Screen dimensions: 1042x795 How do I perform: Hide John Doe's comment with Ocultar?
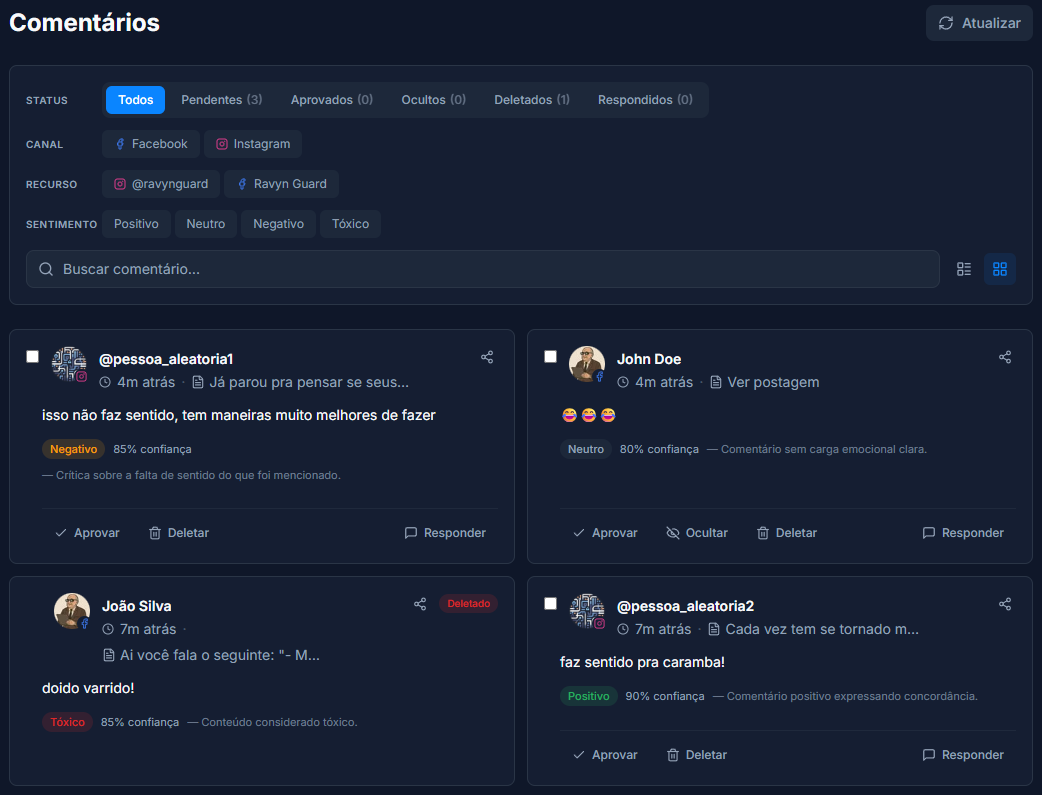point(697,533)
